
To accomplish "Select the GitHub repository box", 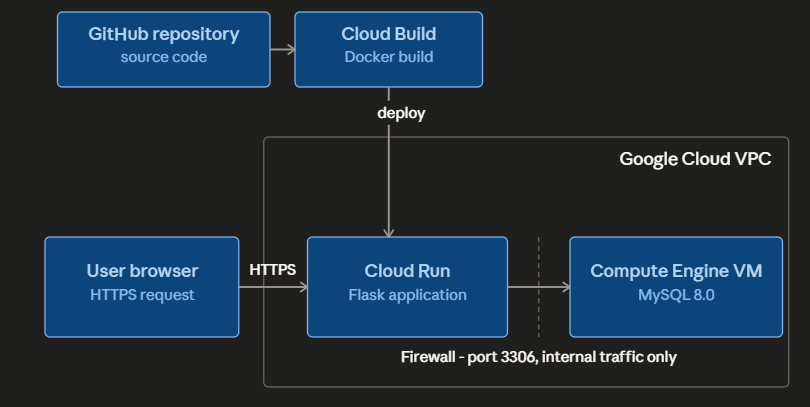I will click(164, 50).
